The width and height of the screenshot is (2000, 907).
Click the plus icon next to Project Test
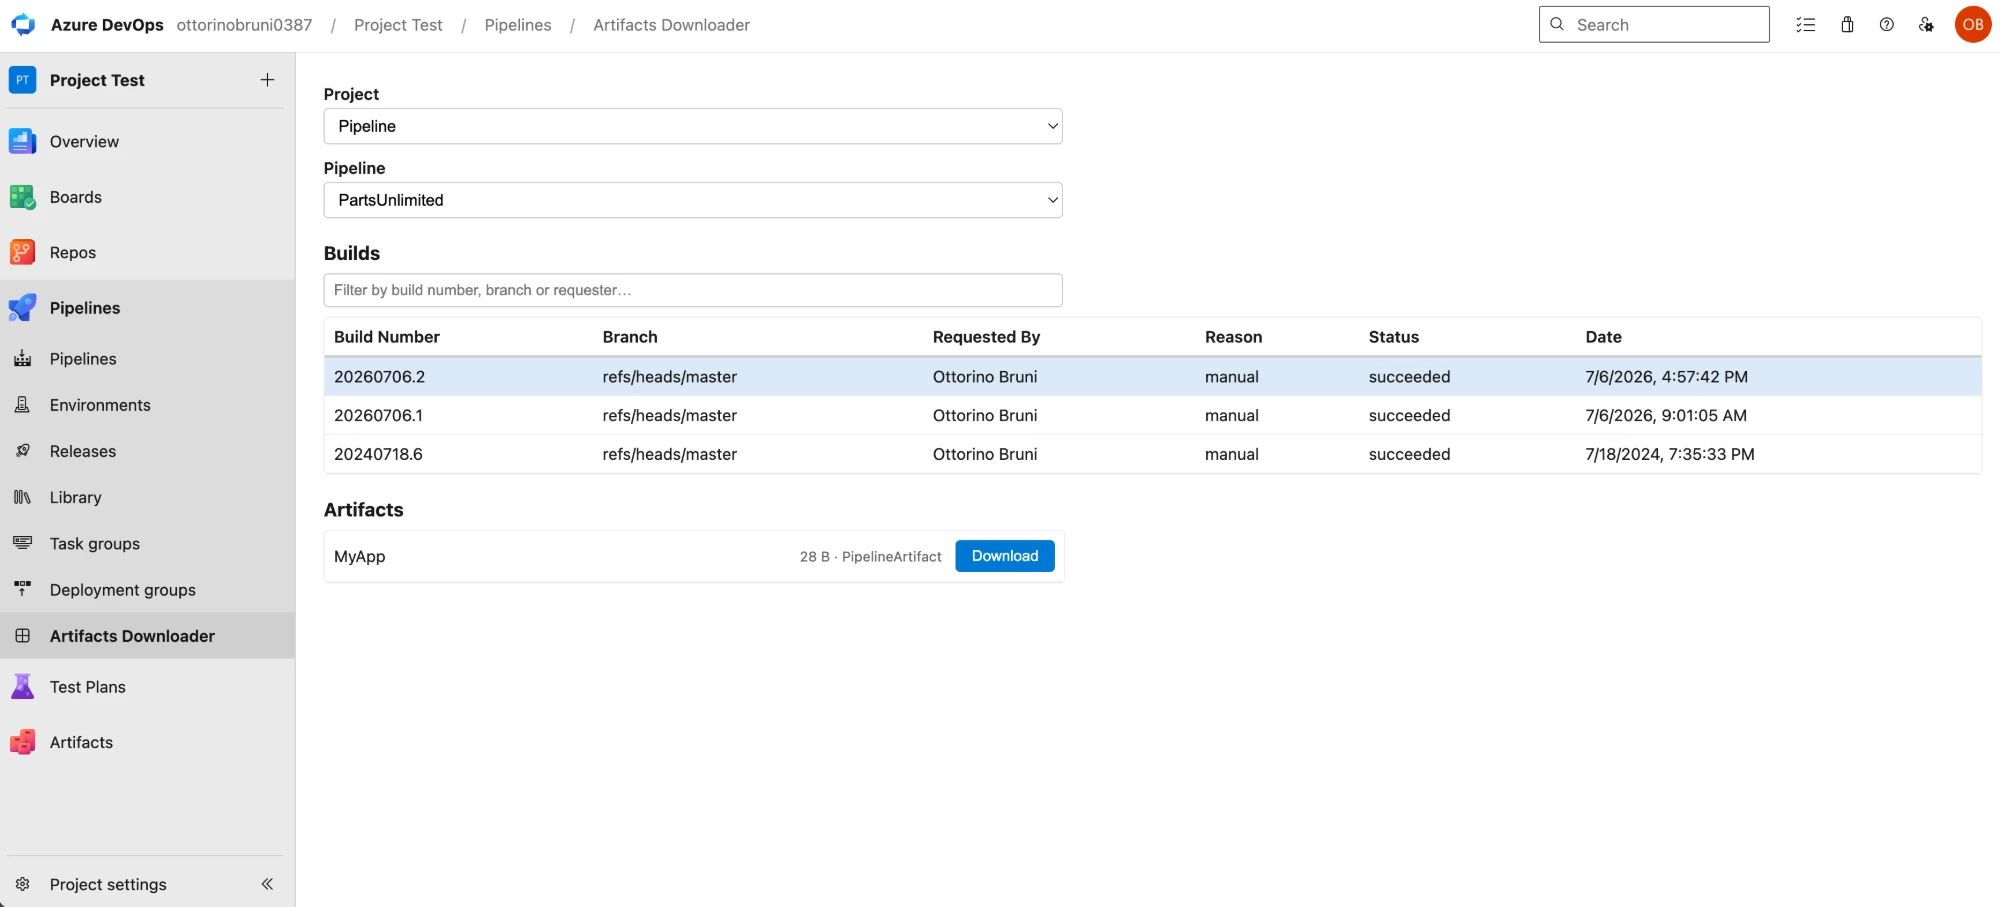[267, 80]
